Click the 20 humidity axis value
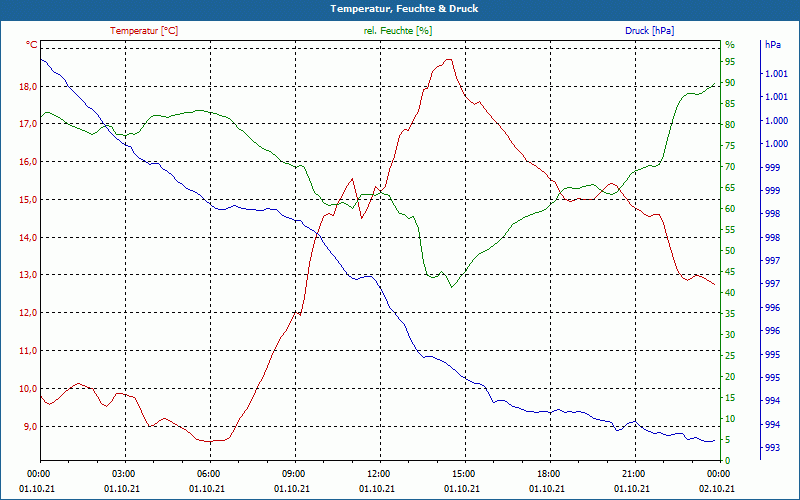This screenshot has height=500, width=800. (730, 377)
